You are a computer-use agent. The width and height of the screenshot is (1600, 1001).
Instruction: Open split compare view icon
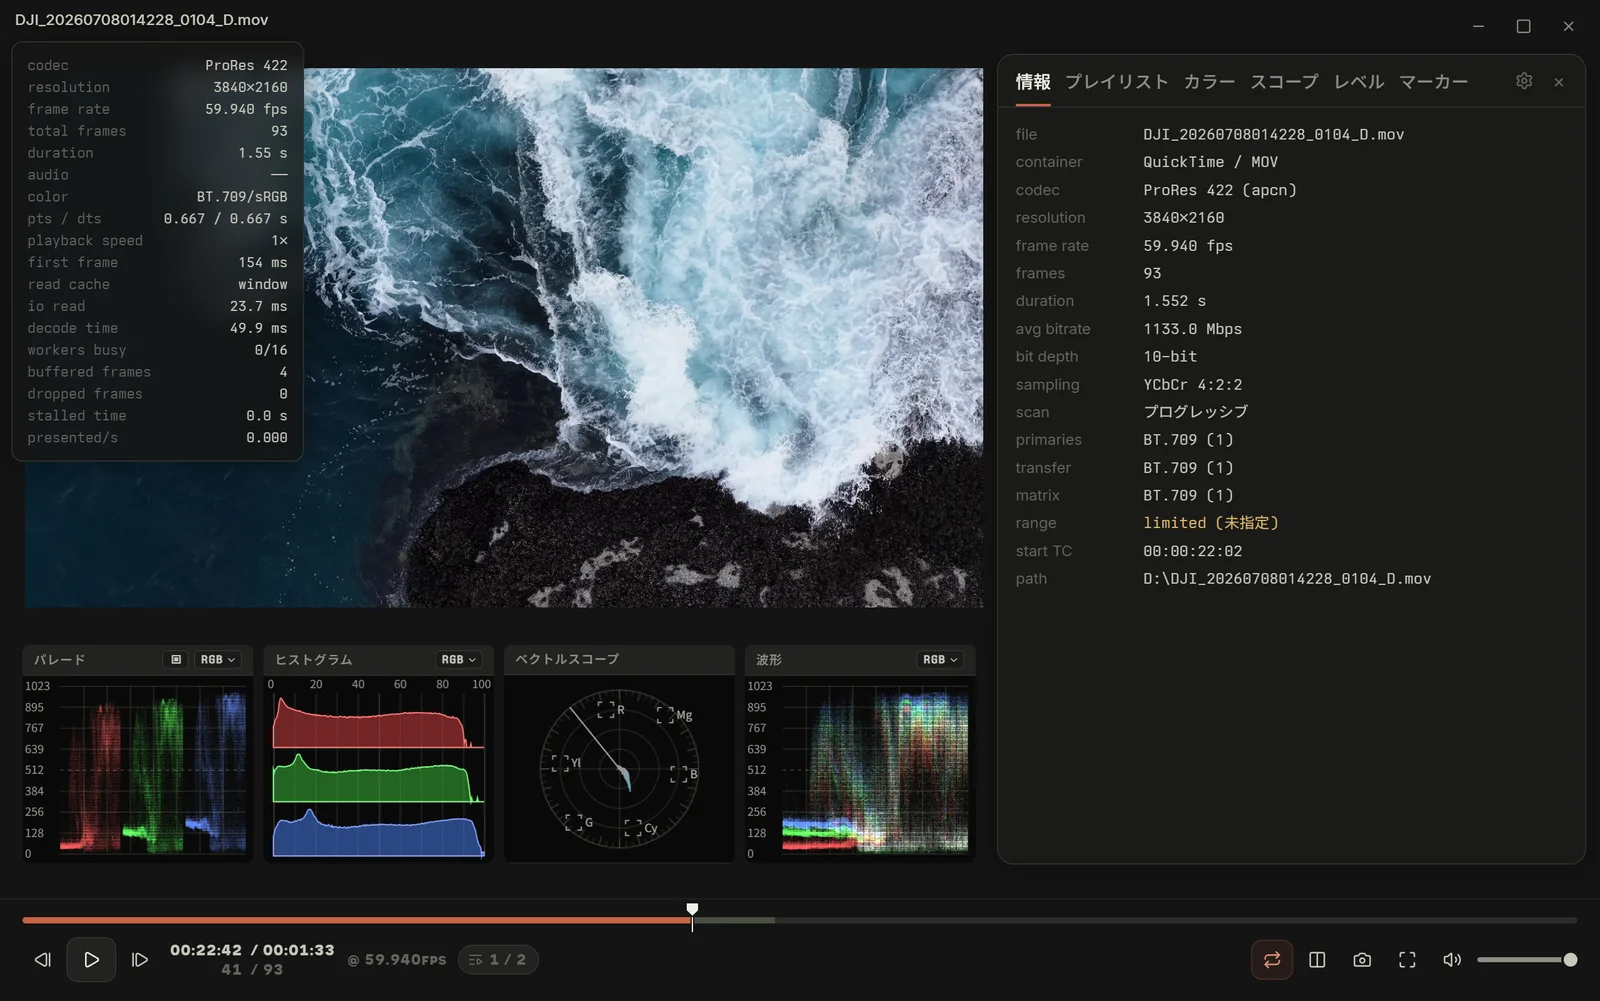(1317, 960)
